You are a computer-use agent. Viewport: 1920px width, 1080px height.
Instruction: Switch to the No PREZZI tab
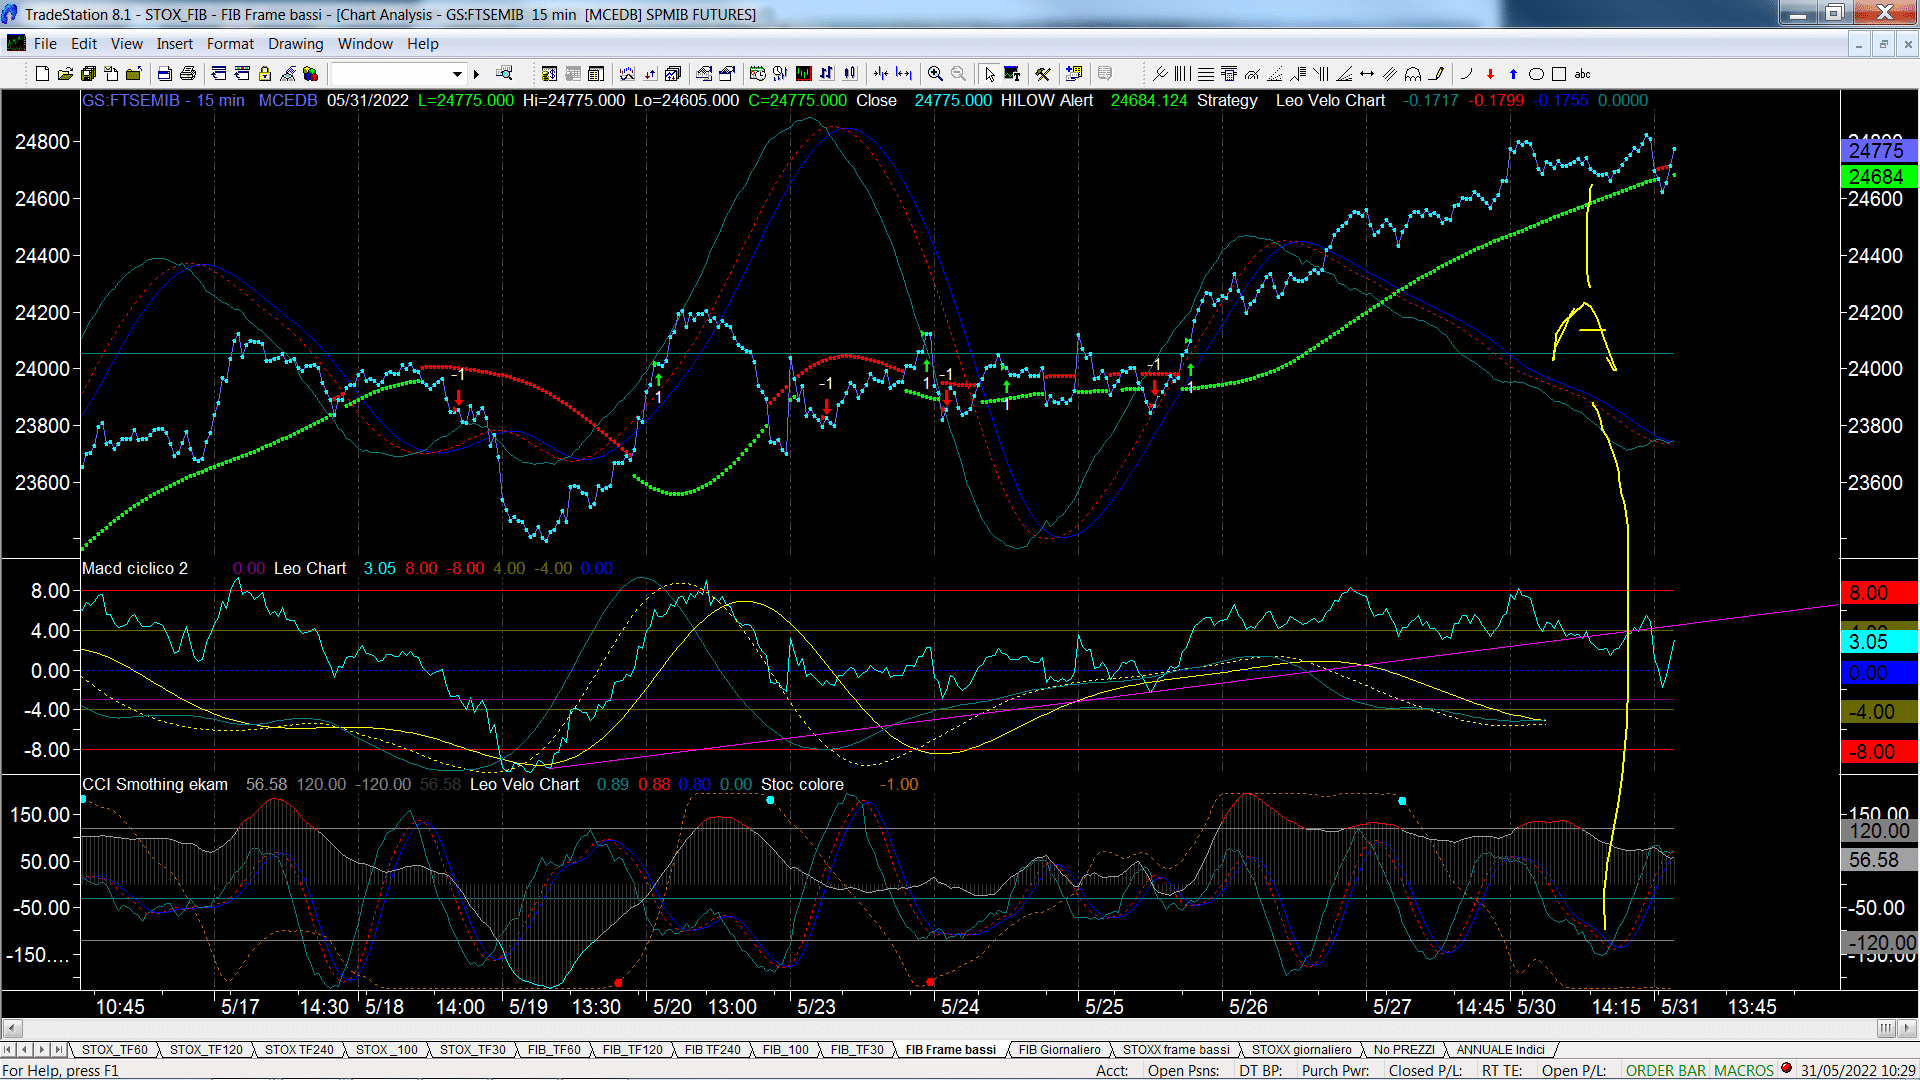(1404, 1050)
